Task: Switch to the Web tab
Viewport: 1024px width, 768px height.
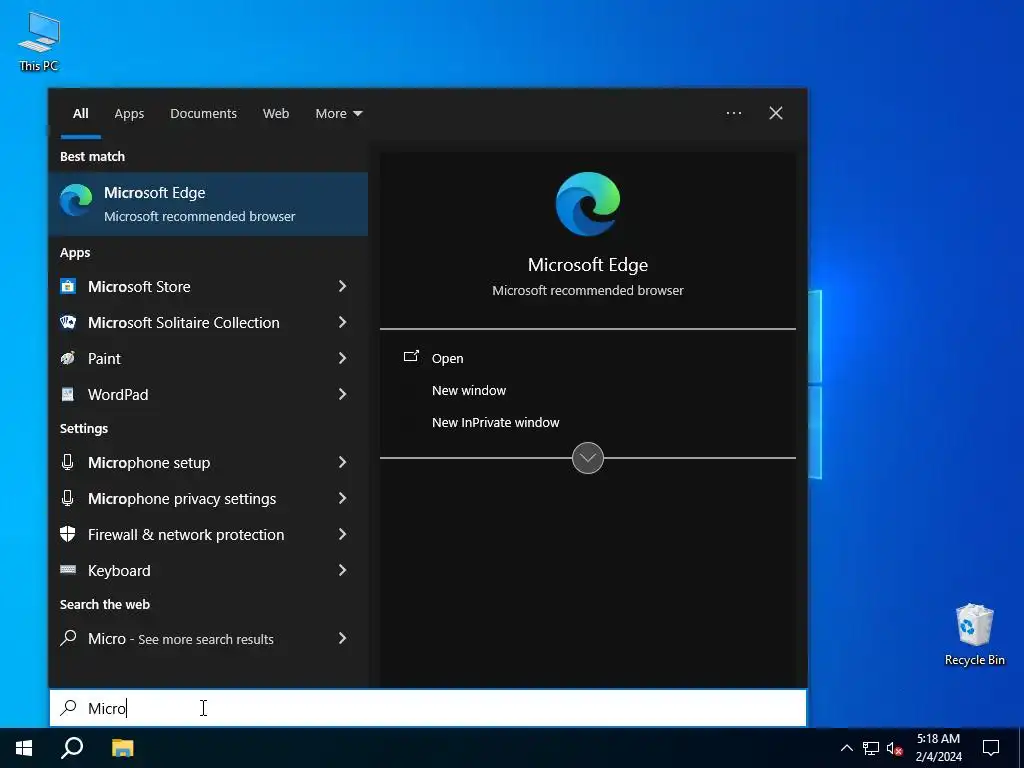Action: click(x=276, y=114)
